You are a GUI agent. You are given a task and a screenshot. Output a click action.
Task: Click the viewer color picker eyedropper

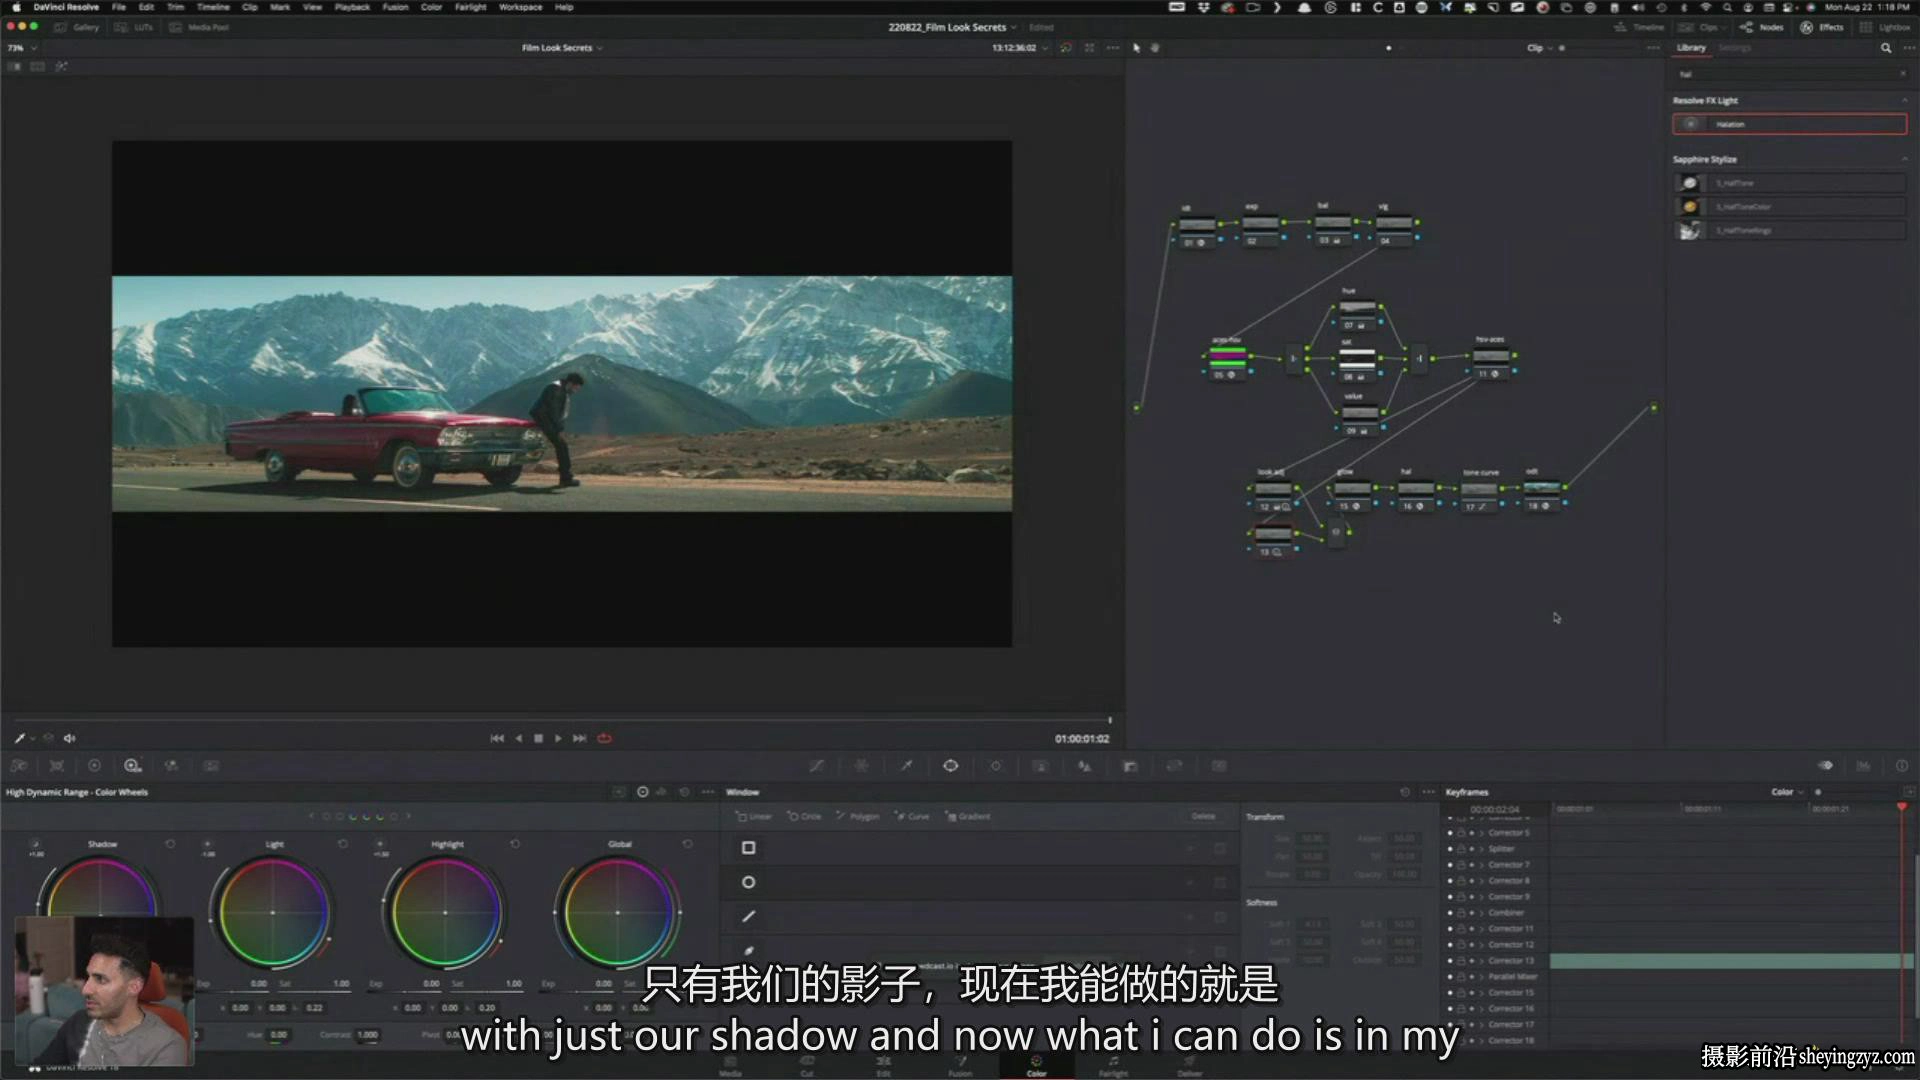pyautogui.click(x=19, y=739)
